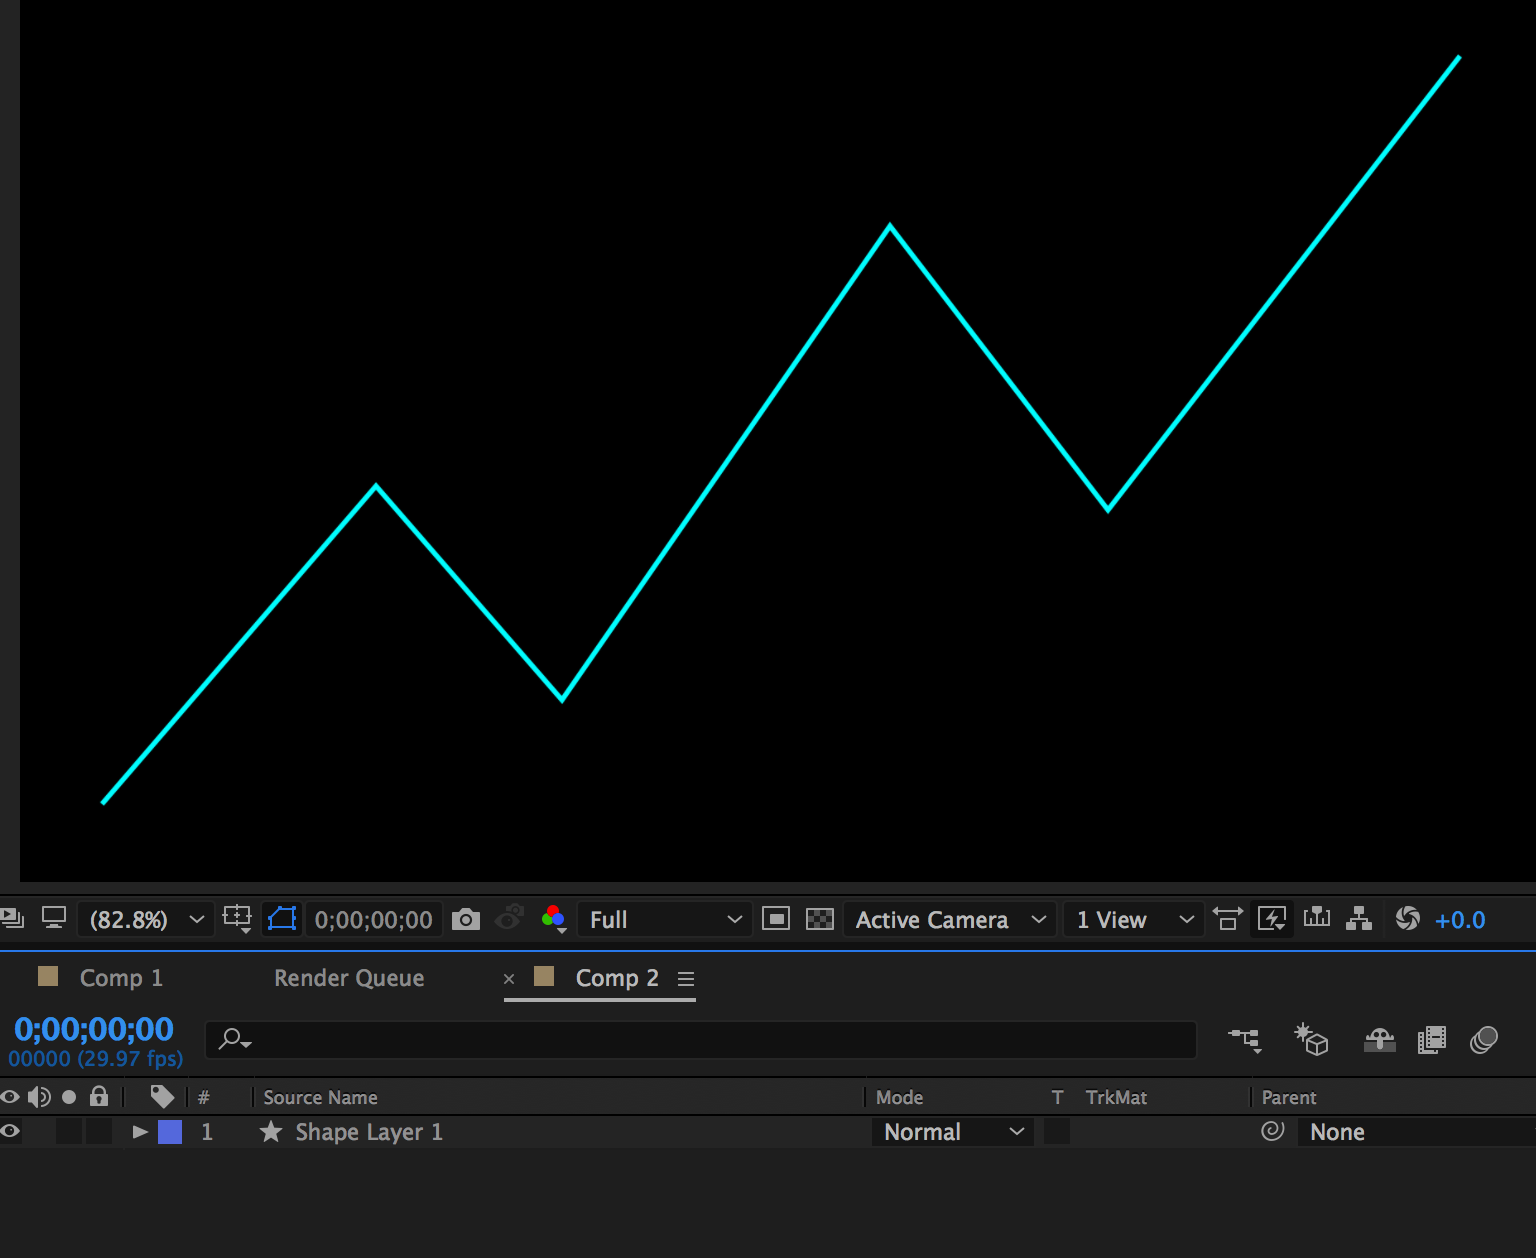Viewport: 1536px width, 1258px height.
Task: Click the exposure value +0.0
Action: click(x=1460, y=920)
